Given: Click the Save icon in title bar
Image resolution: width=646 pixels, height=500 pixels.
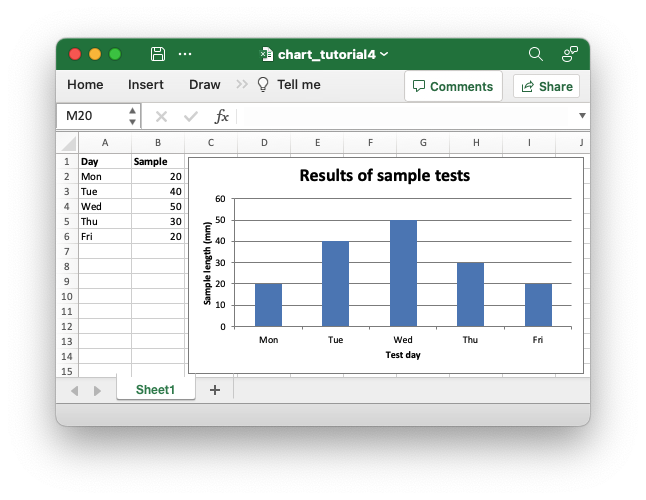Looking at the screenshot, I should [158, 54].
